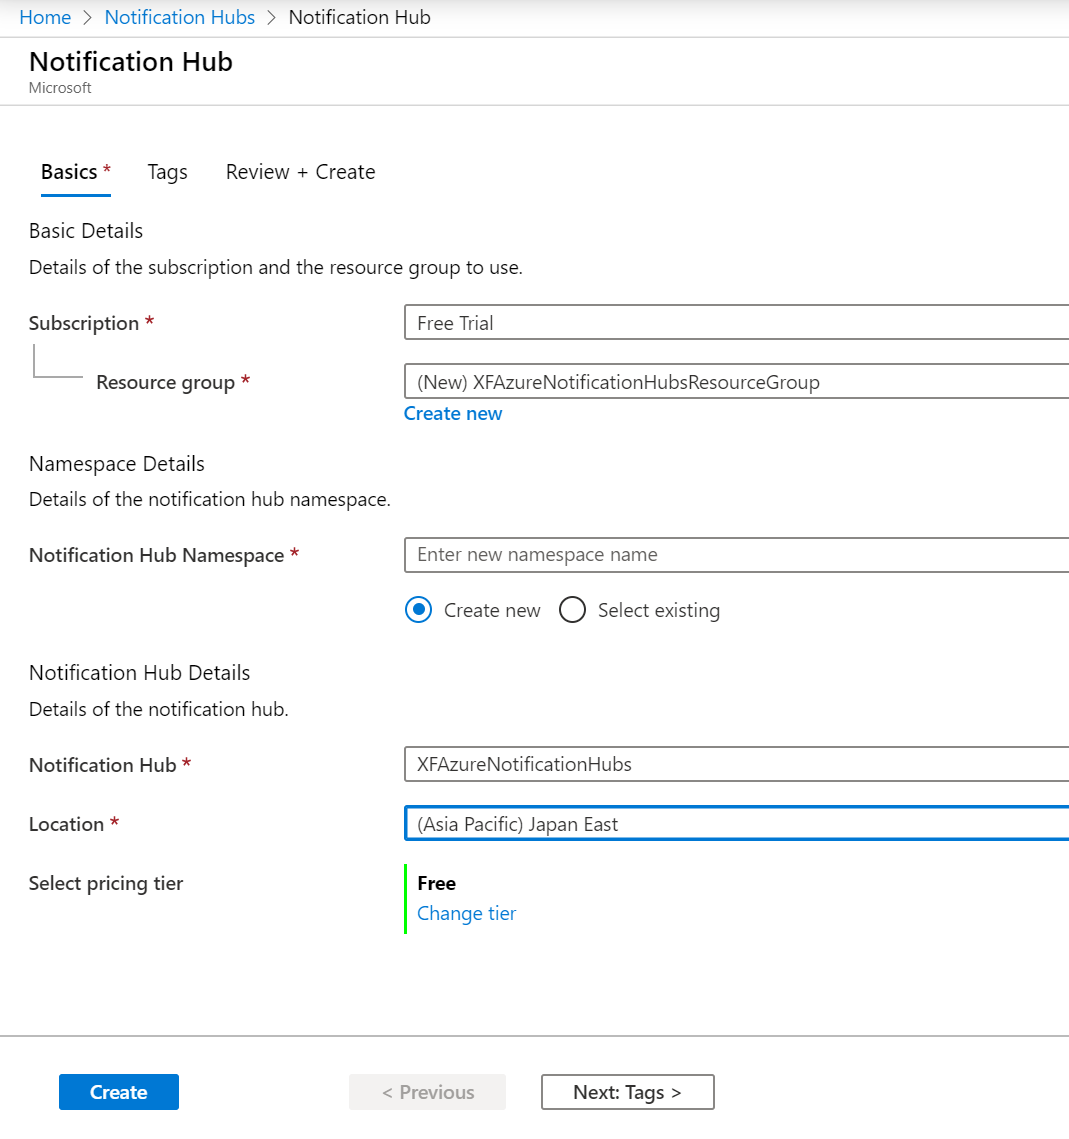Click the Location field label
The image size is (1069, 1139).
tap(67, 824)
